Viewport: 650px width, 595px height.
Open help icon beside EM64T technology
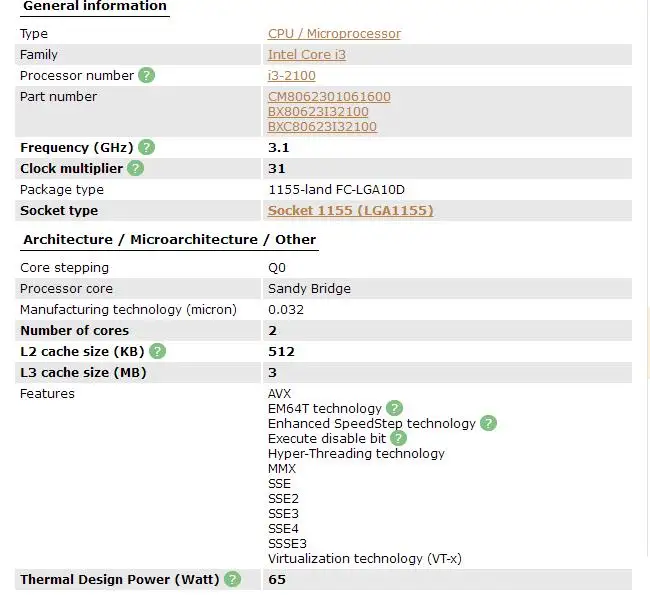coord(395,408)
